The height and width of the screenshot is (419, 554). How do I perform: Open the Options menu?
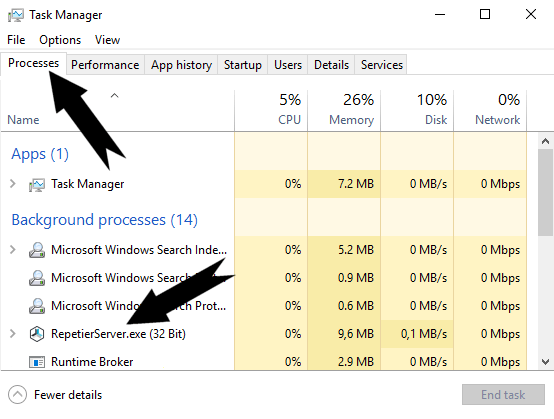tap(60, 40)
